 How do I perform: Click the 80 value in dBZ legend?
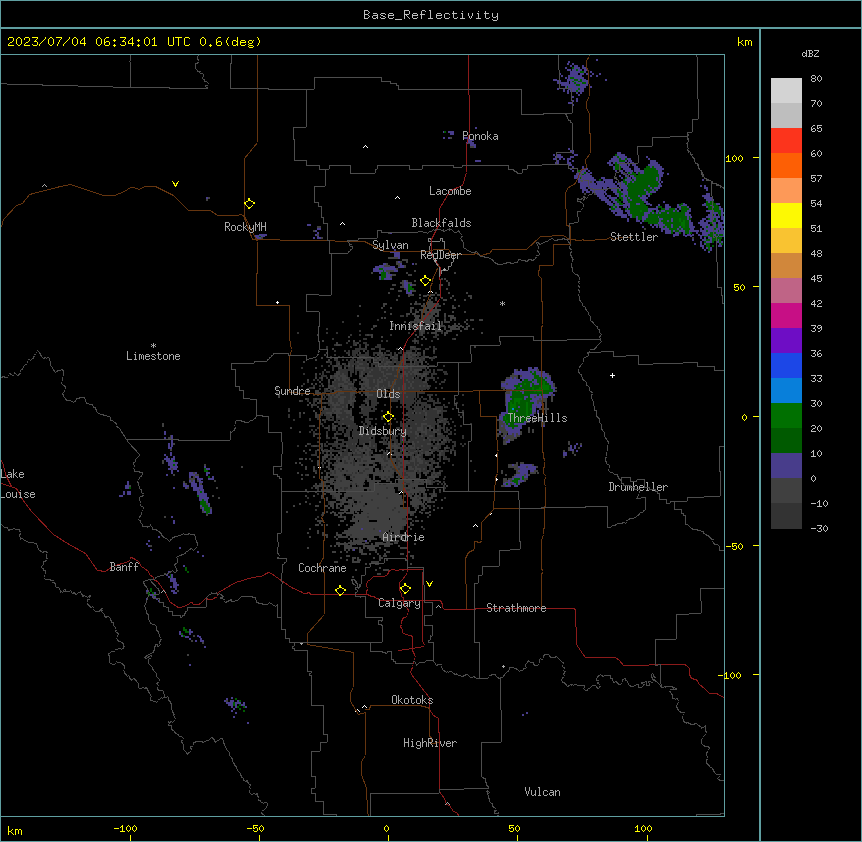(x=816, y=79)
